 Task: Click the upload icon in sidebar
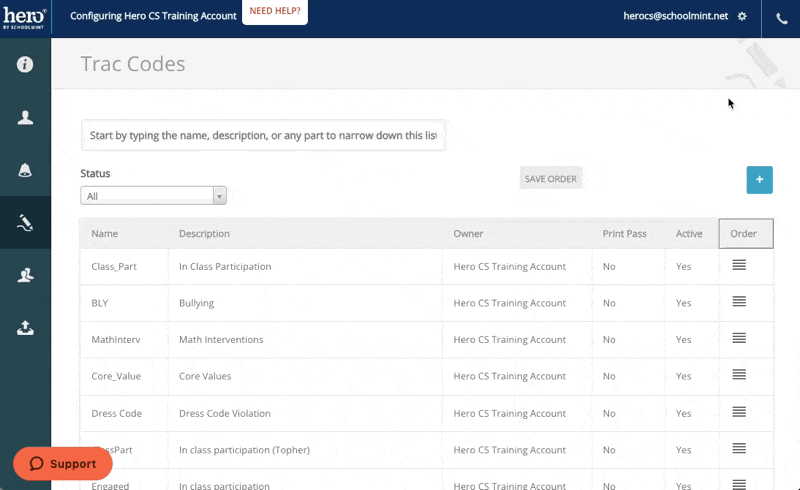coord(25,327)
